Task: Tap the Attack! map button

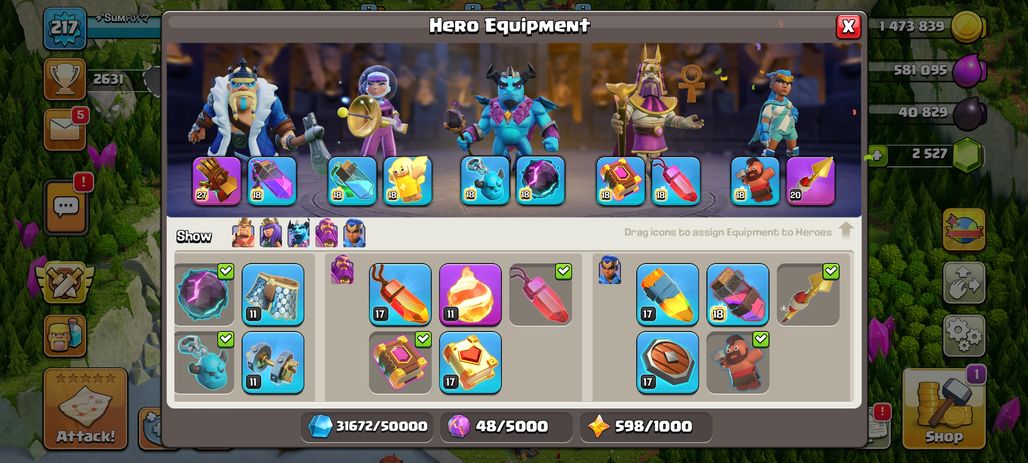Action: [x=85, y=409]
